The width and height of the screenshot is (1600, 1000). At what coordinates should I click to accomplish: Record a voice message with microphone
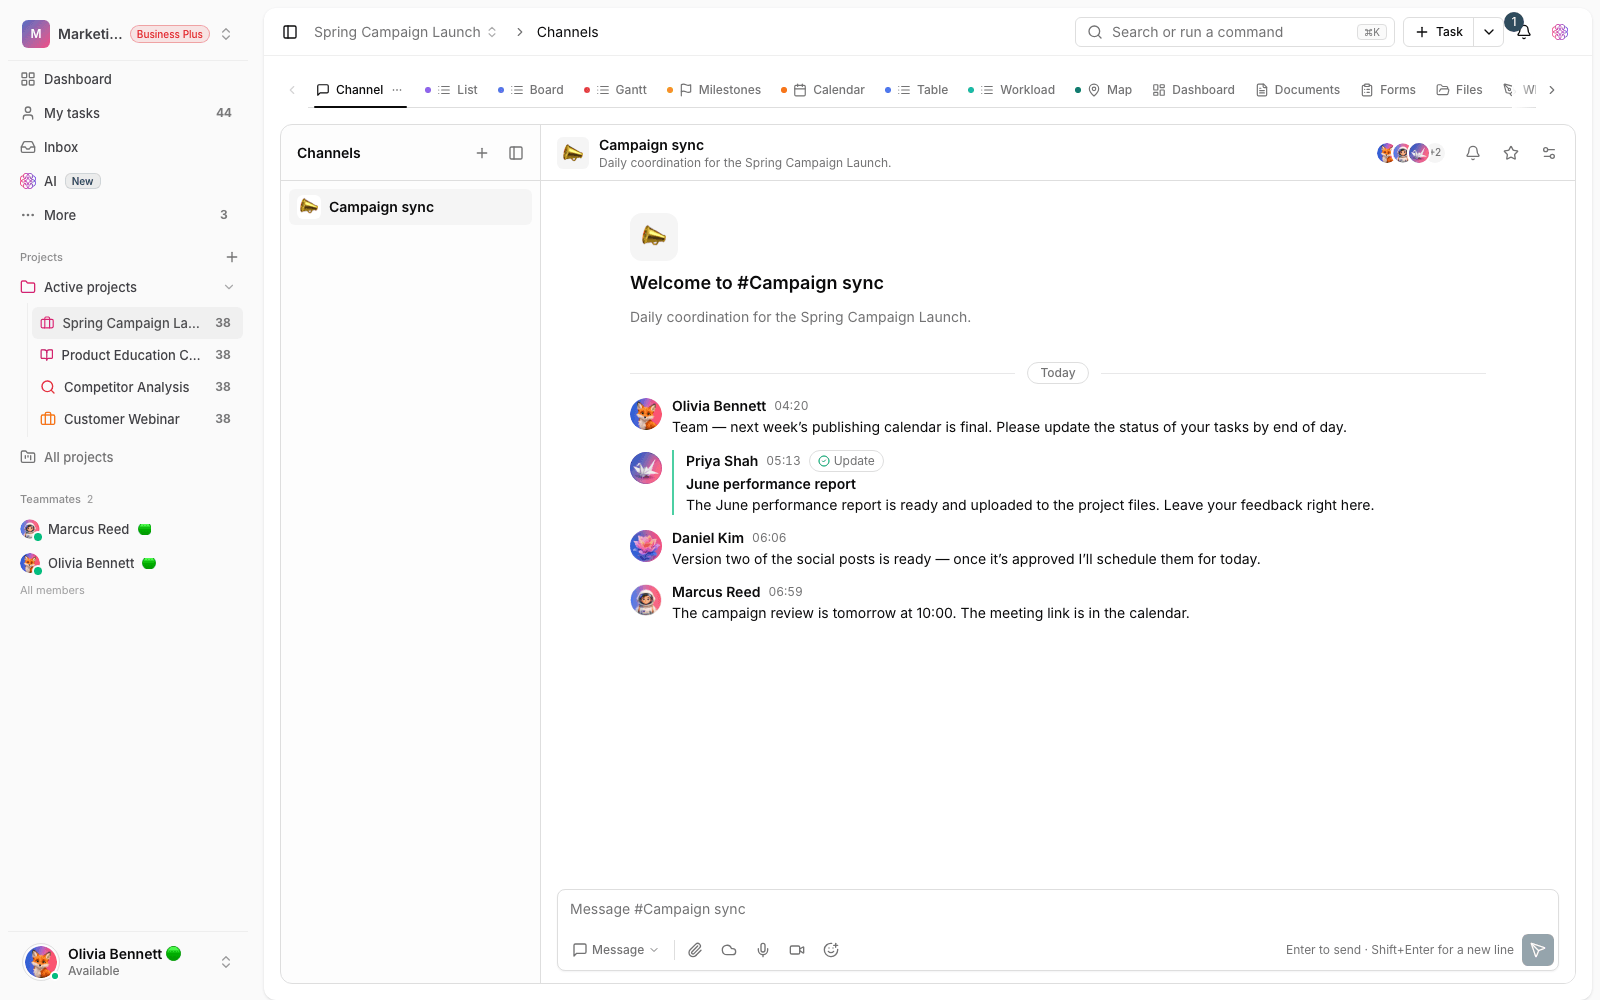pyautogui.click(x=763, y=950)
